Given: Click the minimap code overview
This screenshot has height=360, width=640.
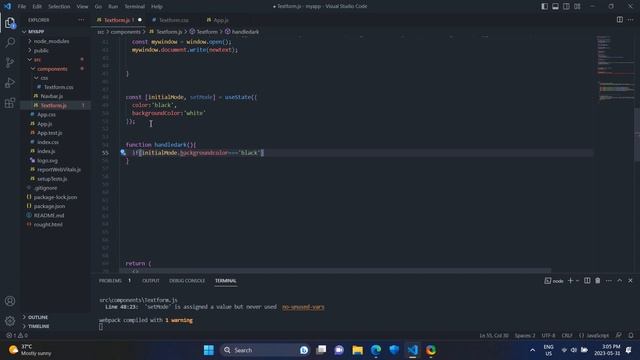Looking at the screenshot, I should coord(616,69).
